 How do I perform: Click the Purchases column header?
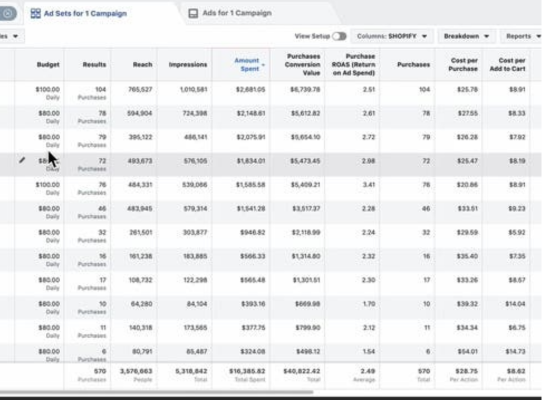click(413, 65)
